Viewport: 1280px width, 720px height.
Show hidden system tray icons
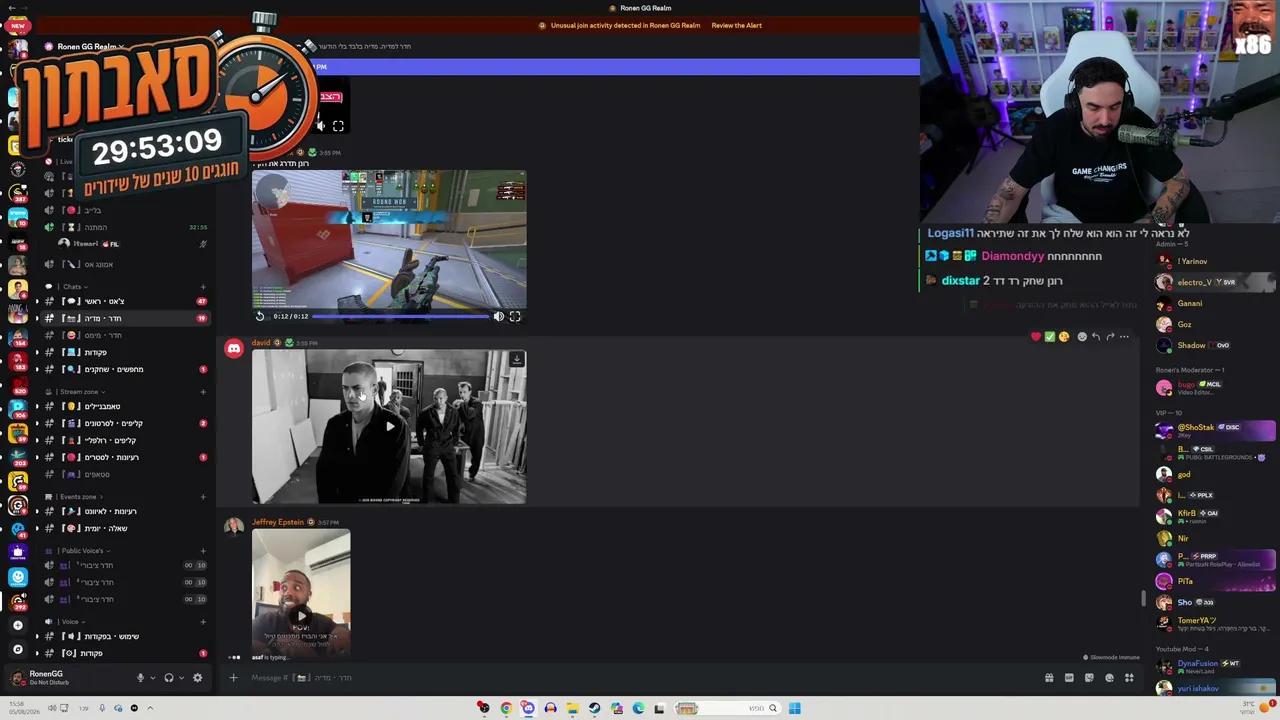pos(150,708)
